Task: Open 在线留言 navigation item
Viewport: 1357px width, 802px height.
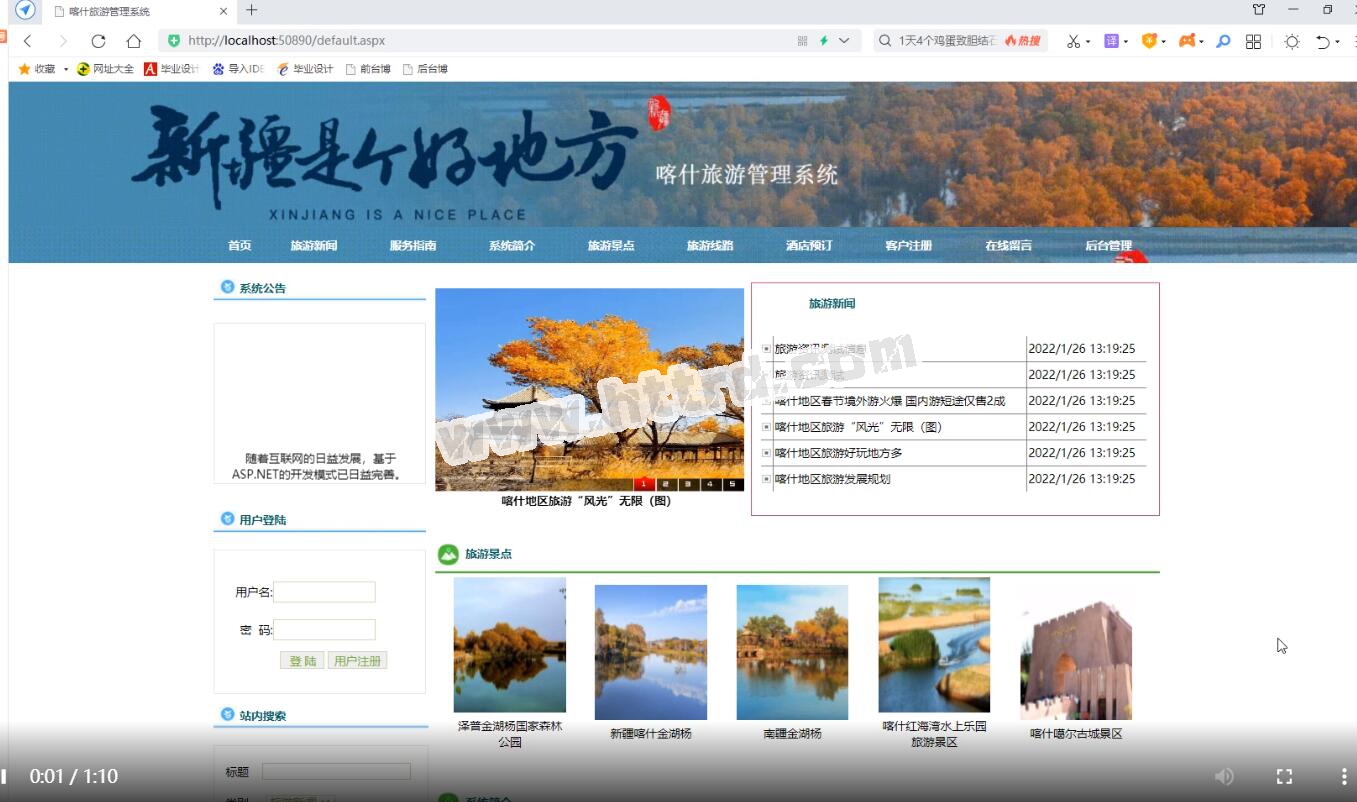Action: [x=1008, y=245]
